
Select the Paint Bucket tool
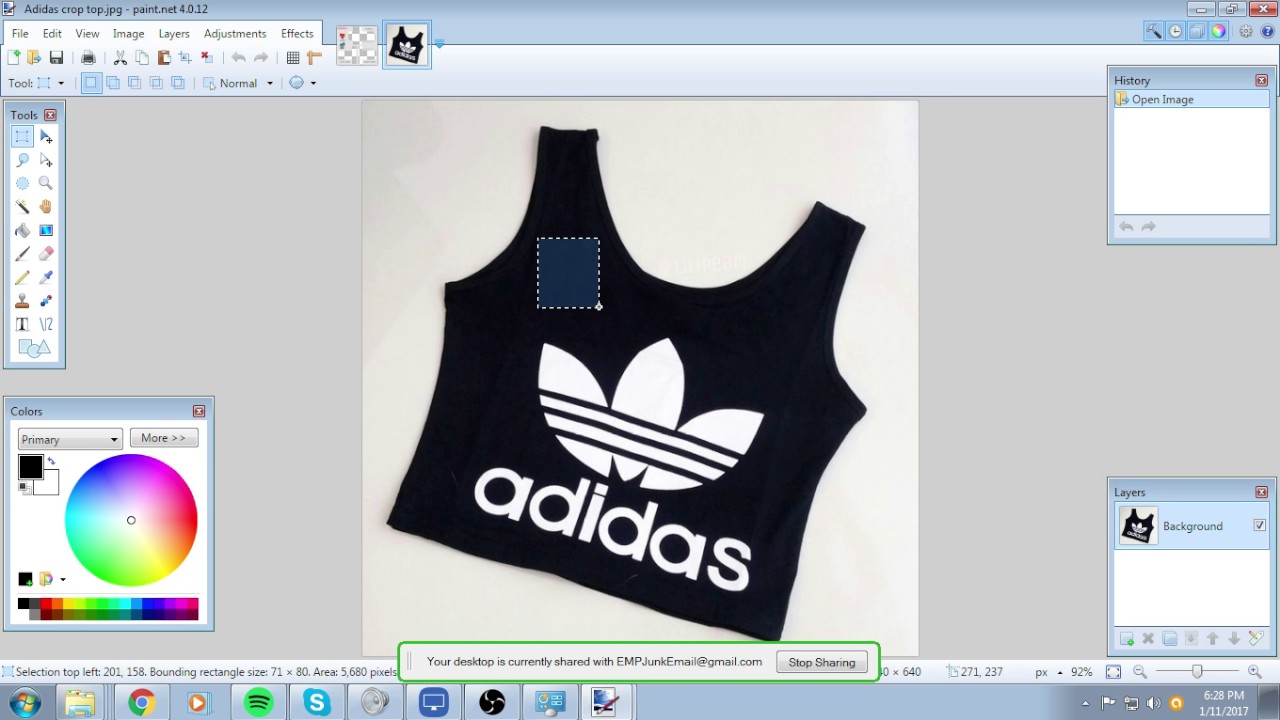point(22,230)
